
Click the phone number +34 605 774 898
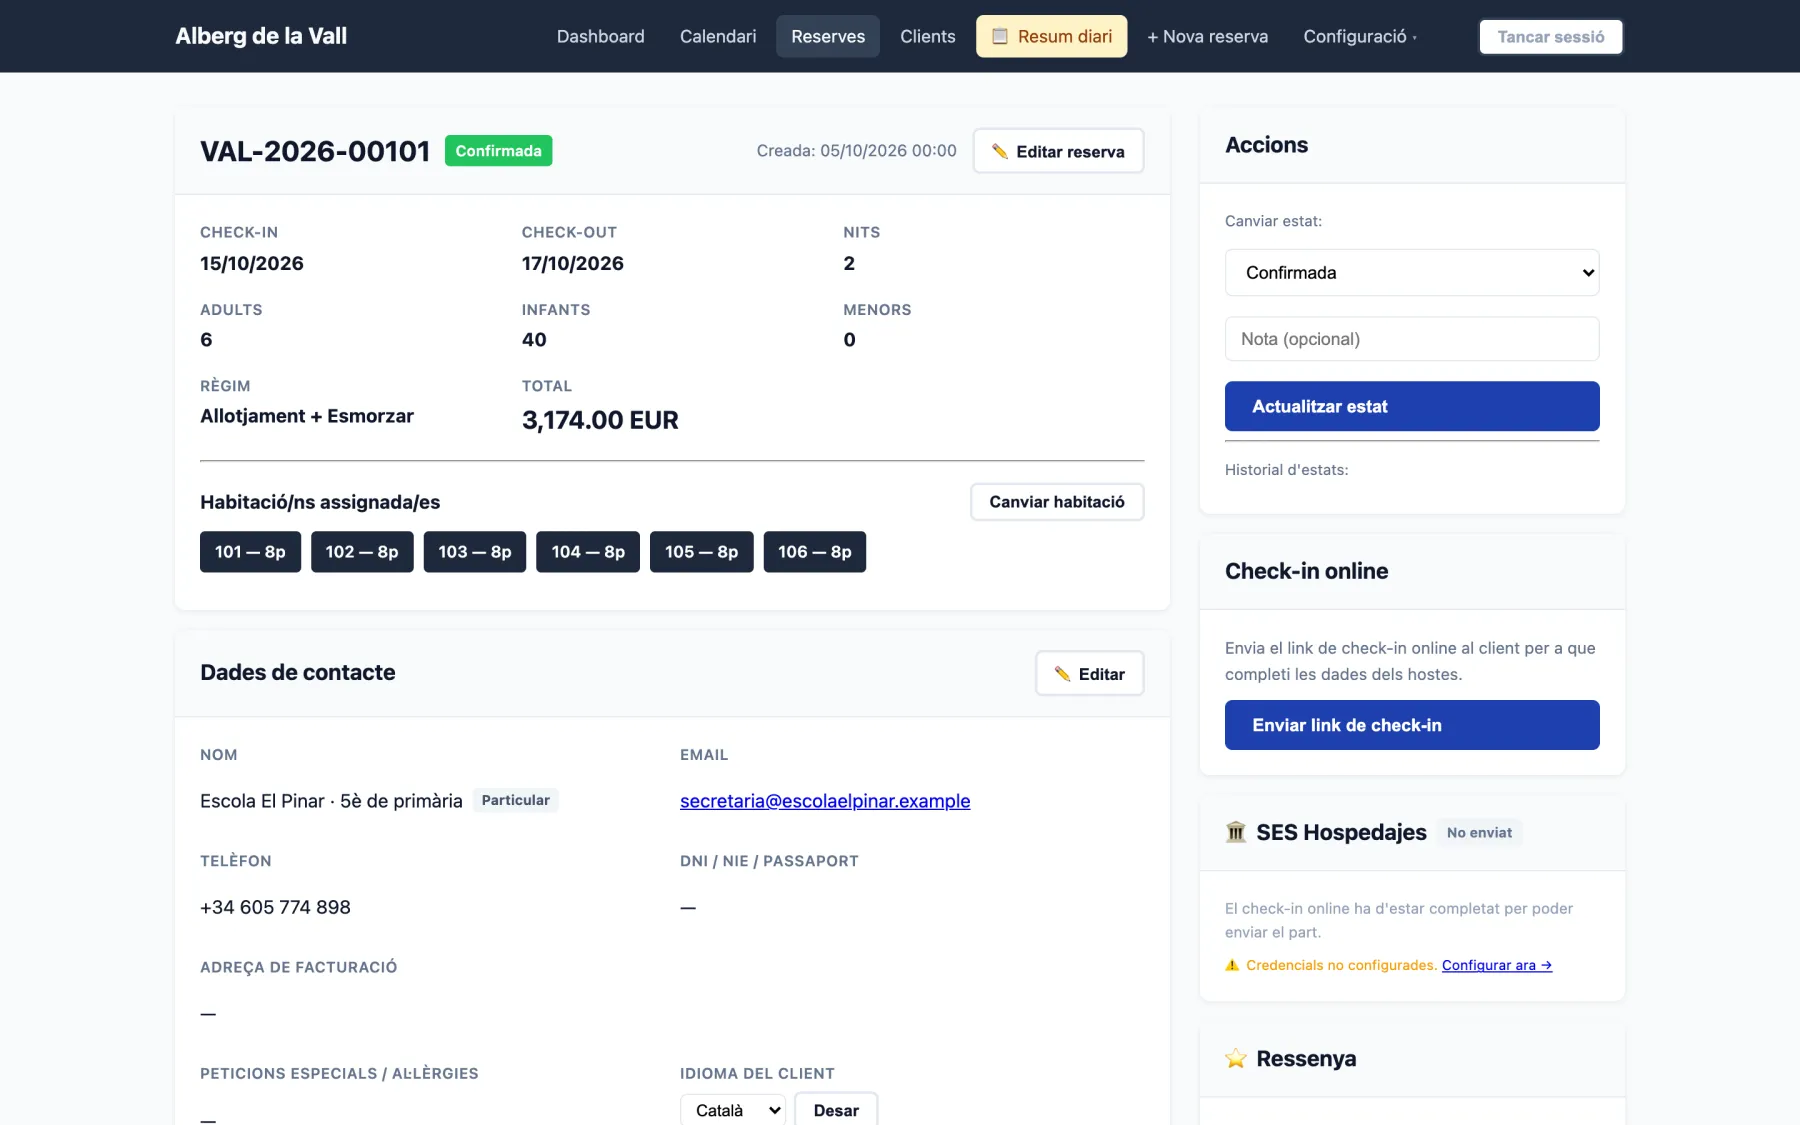(275, 907)
